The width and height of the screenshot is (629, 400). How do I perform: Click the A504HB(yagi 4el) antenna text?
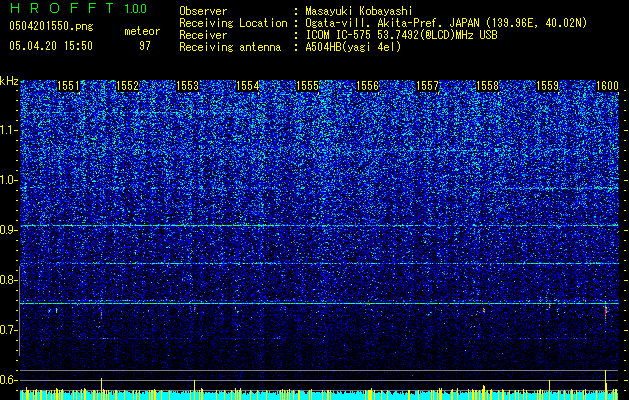(353, 47)
